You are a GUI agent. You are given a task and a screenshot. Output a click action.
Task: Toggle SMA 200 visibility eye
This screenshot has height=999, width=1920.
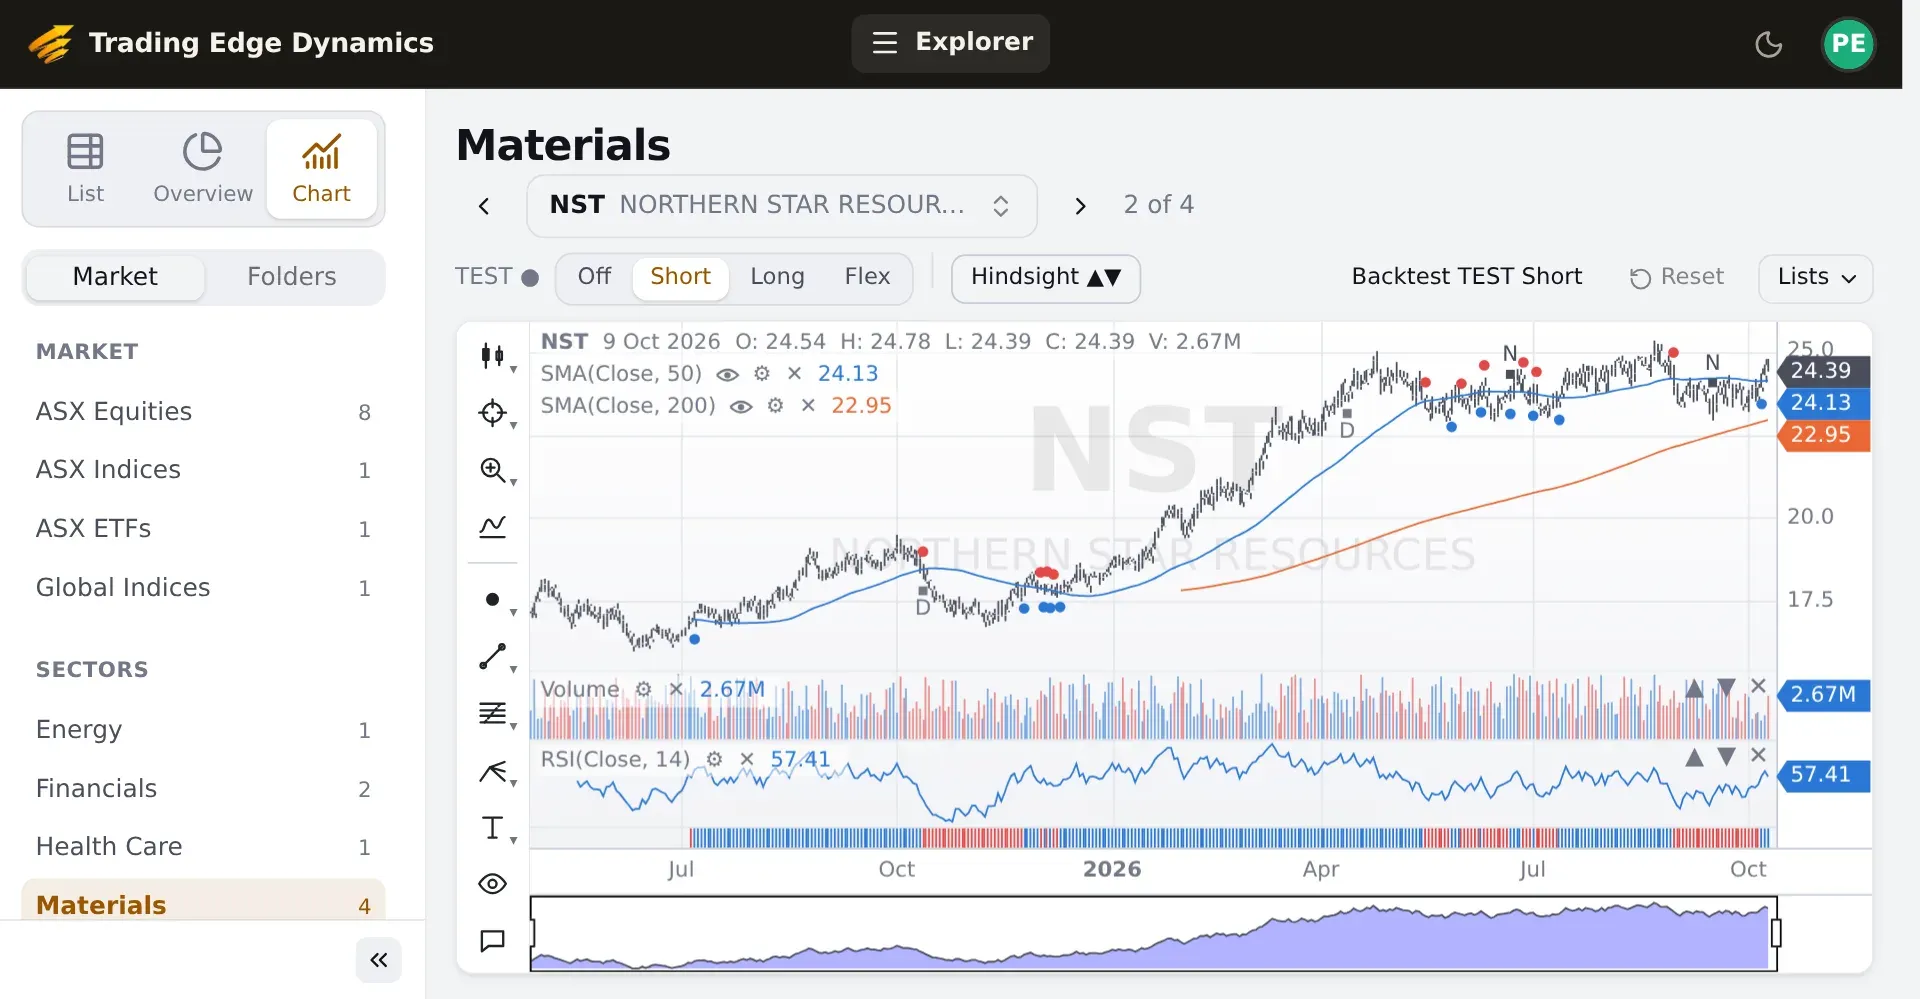(741, 406)
